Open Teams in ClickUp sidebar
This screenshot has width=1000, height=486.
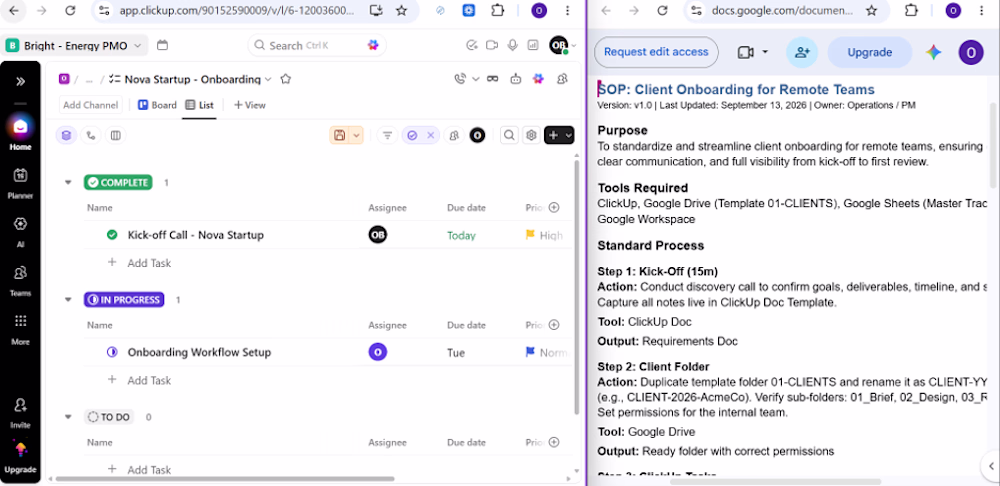[x=20, y=279]
